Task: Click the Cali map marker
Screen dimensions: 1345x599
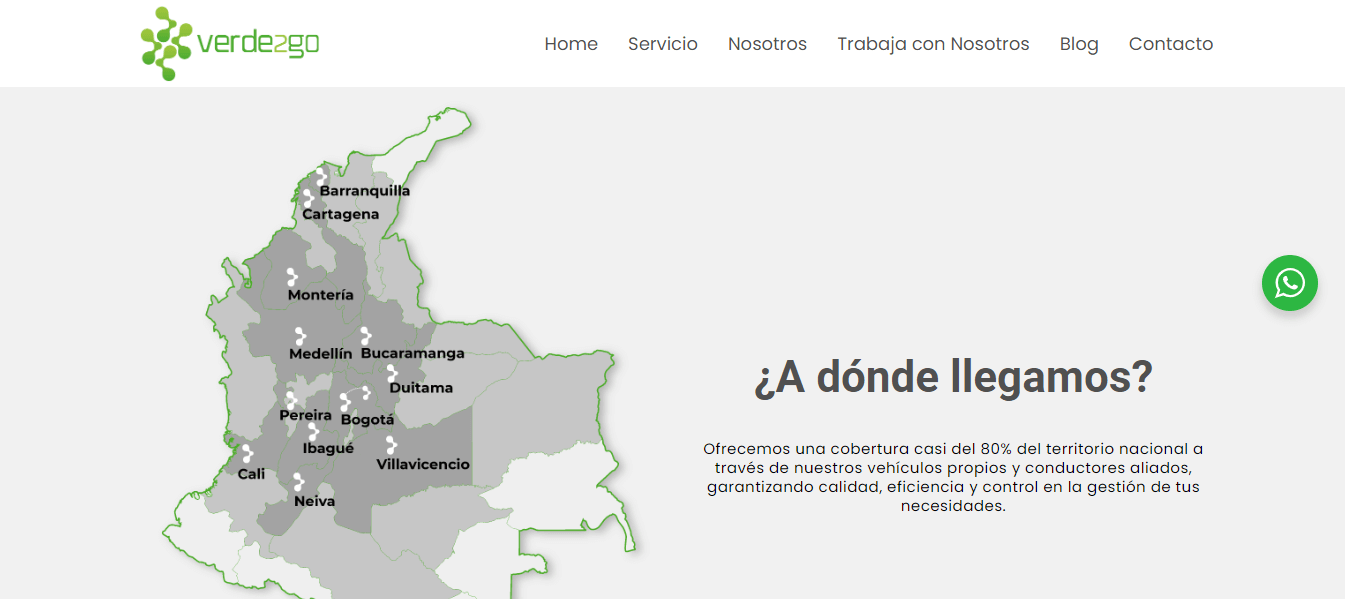Action: 247,454
